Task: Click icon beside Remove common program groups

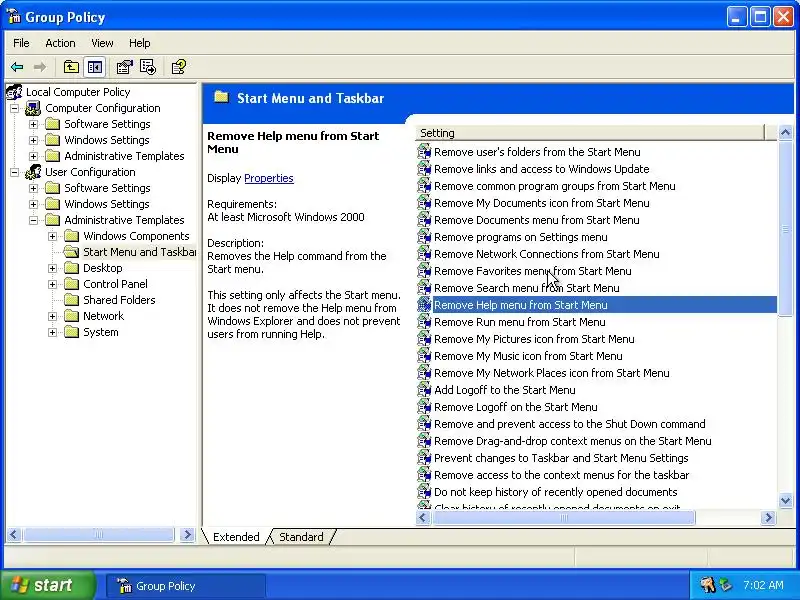Action: [424, 186]
